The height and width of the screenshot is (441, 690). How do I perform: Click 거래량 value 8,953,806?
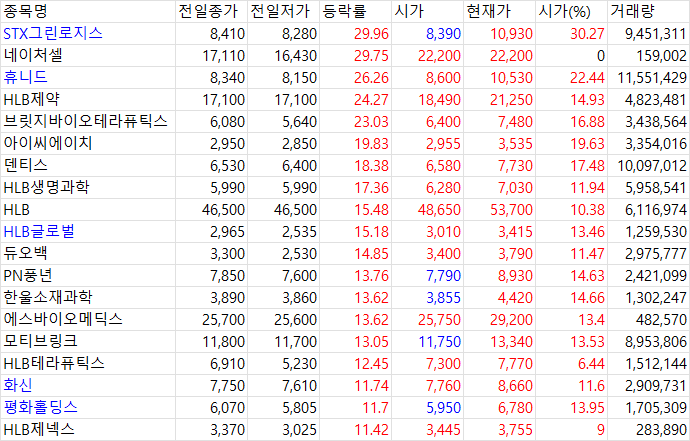[656, 342]
